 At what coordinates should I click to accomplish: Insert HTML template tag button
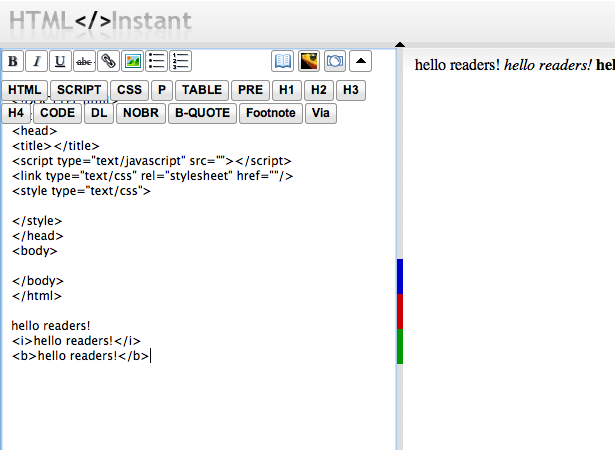(24, 90)
